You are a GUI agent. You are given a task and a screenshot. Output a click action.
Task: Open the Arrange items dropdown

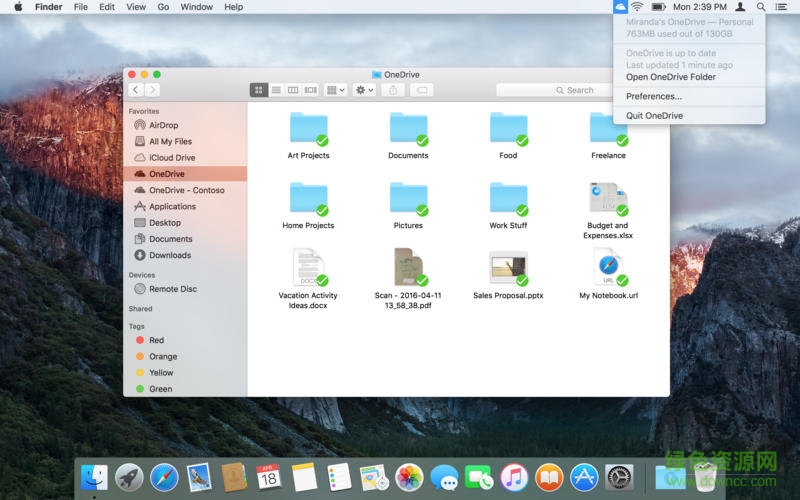tap(336, 90)
